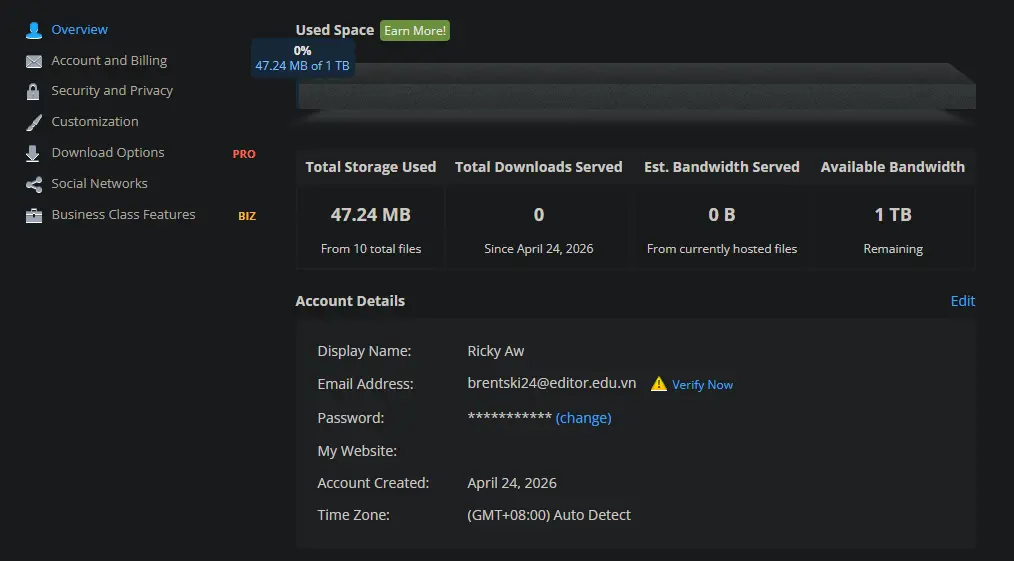Click the Total Storage Used header
This screenshot has height=561, width=1014.
[371, 167]
